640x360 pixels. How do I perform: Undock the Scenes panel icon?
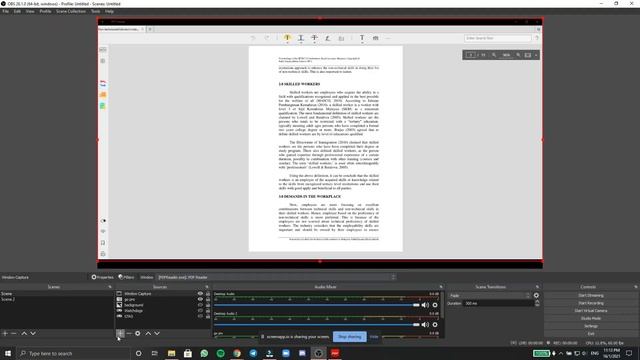click(x=110, y=287)
